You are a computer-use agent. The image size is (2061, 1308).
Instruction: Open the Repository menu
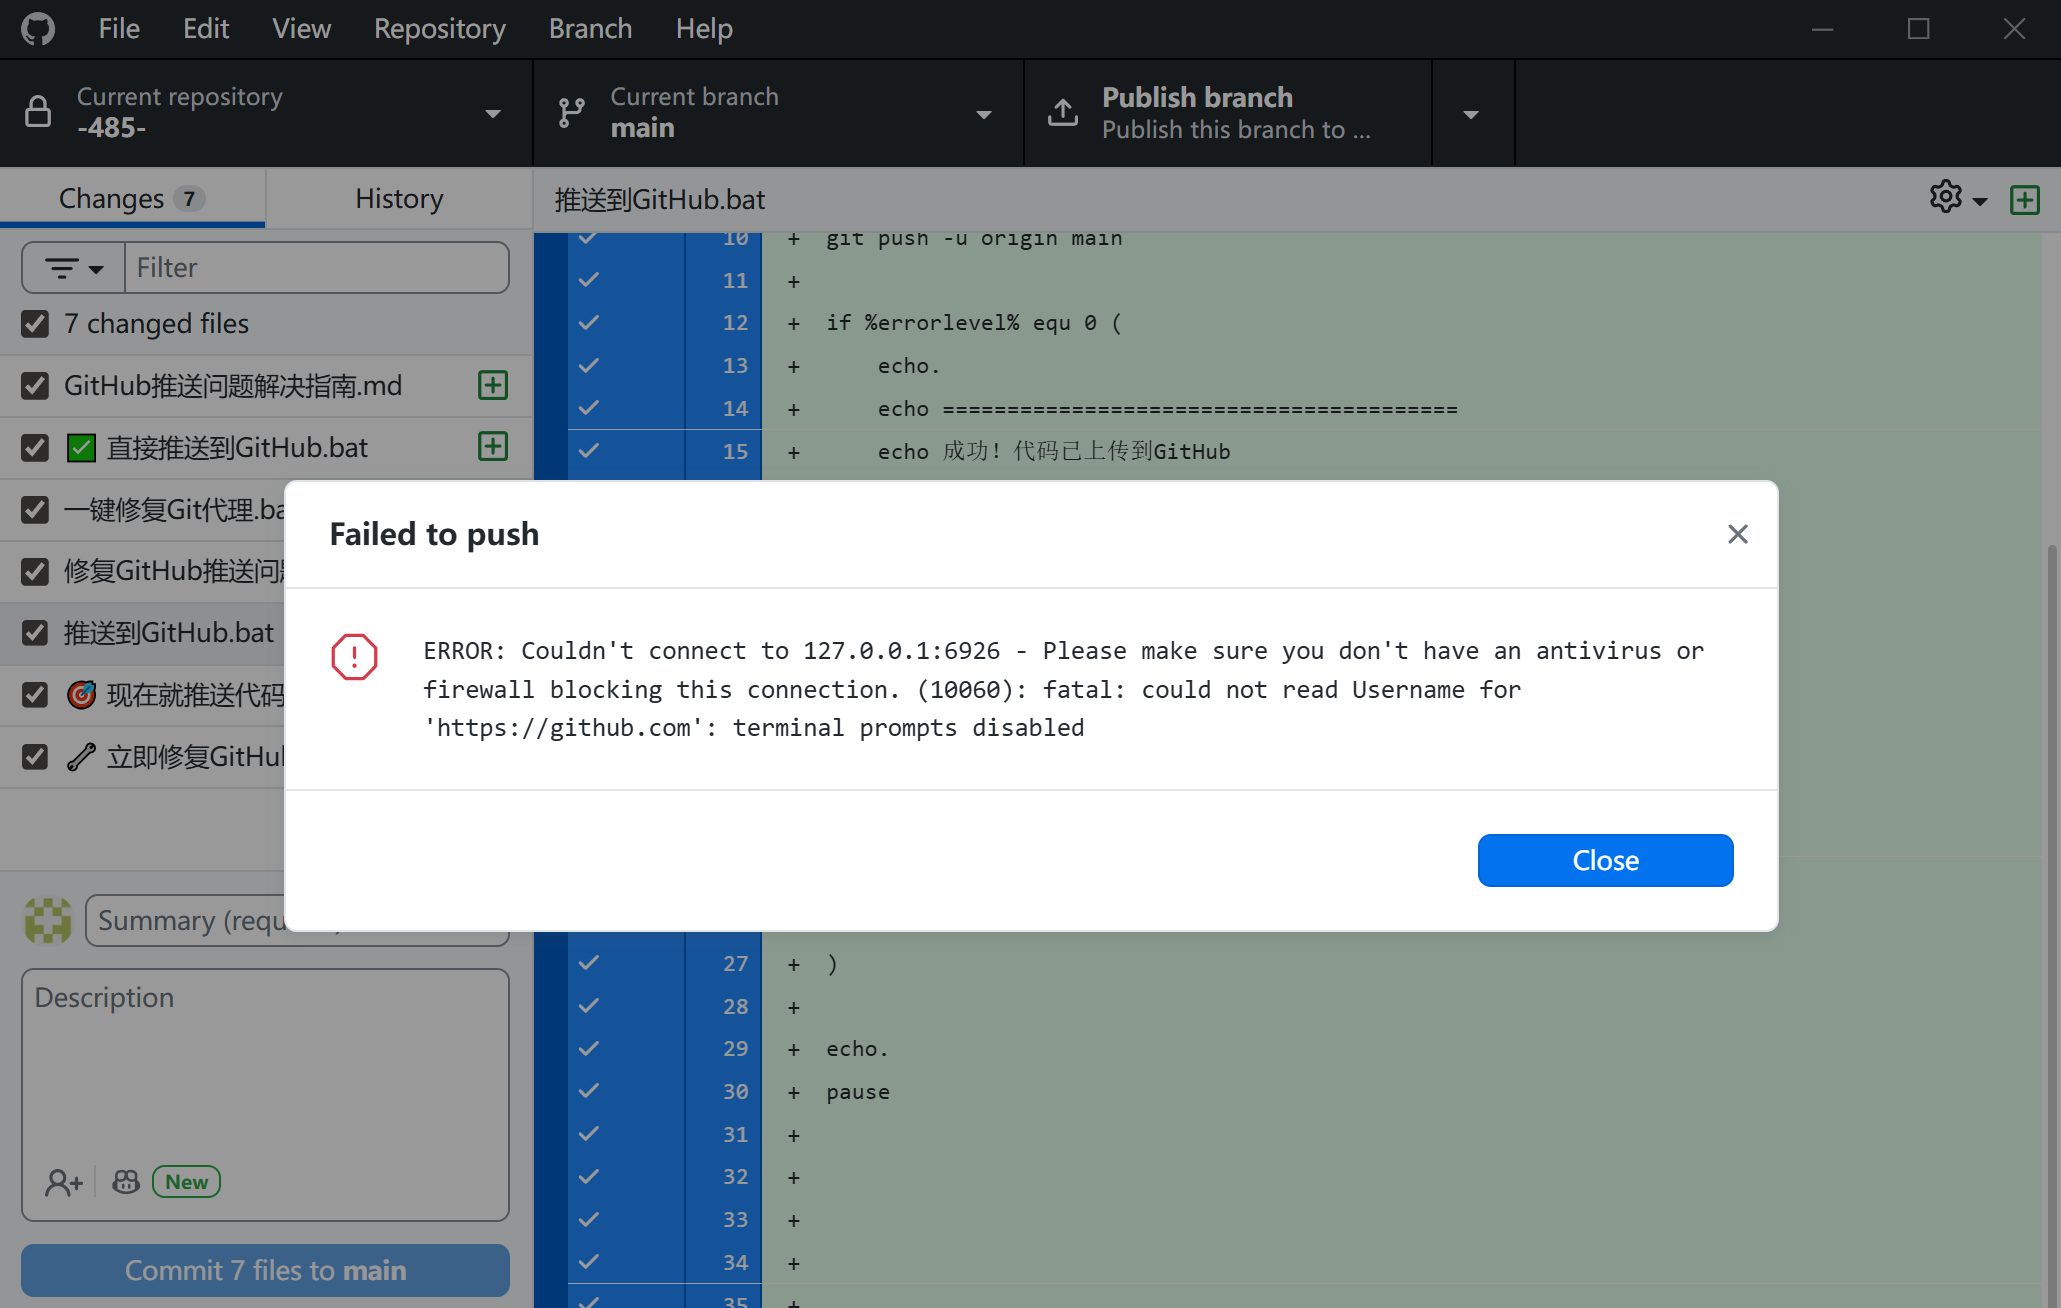439,29
